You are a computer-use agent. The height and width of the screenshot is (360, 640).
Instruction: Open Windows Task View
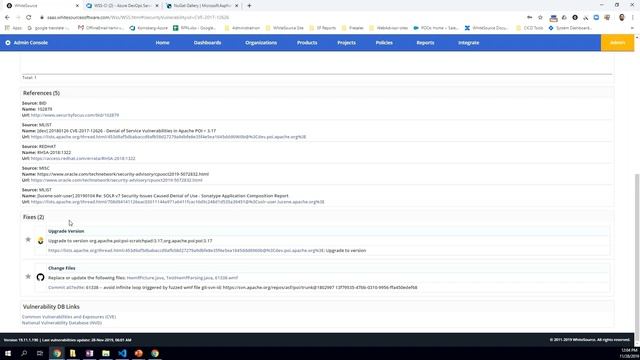coord(40,353)
